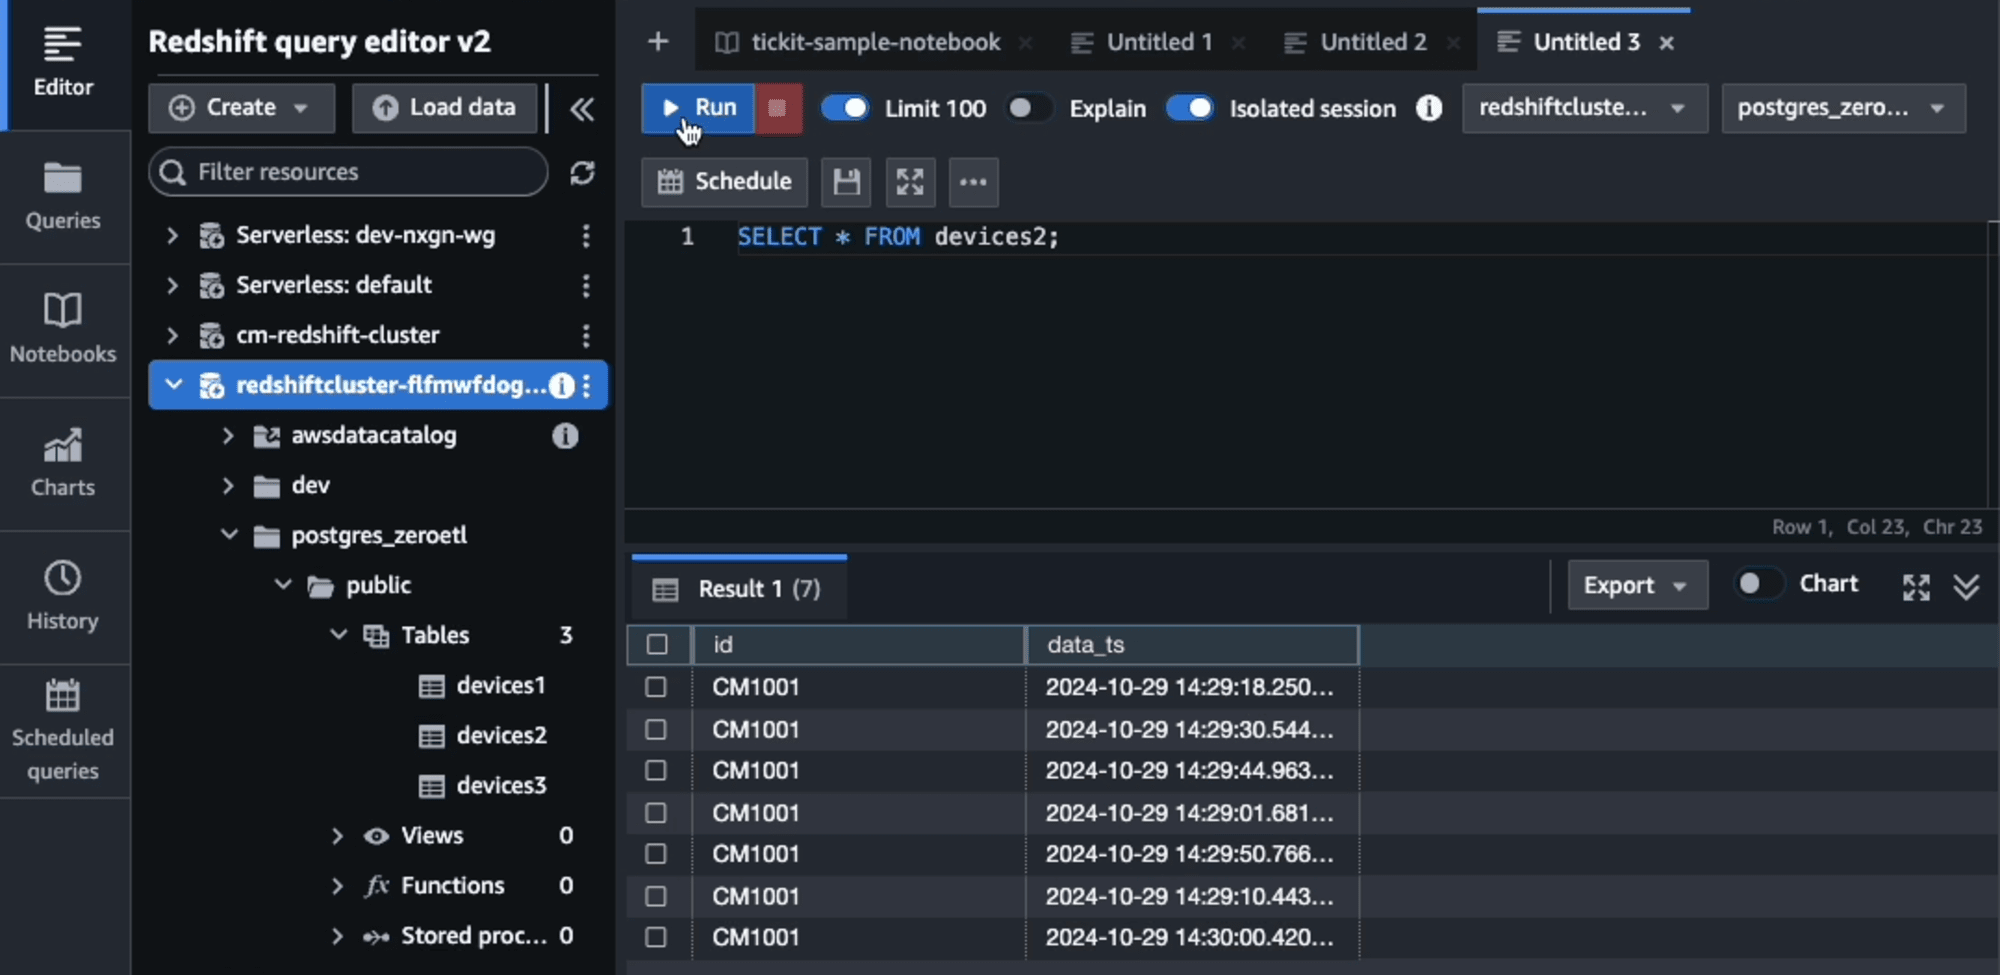Collapse the results pane with double-chevron
Viewport: 2000px width, 975px height.
coord(1966,587)
